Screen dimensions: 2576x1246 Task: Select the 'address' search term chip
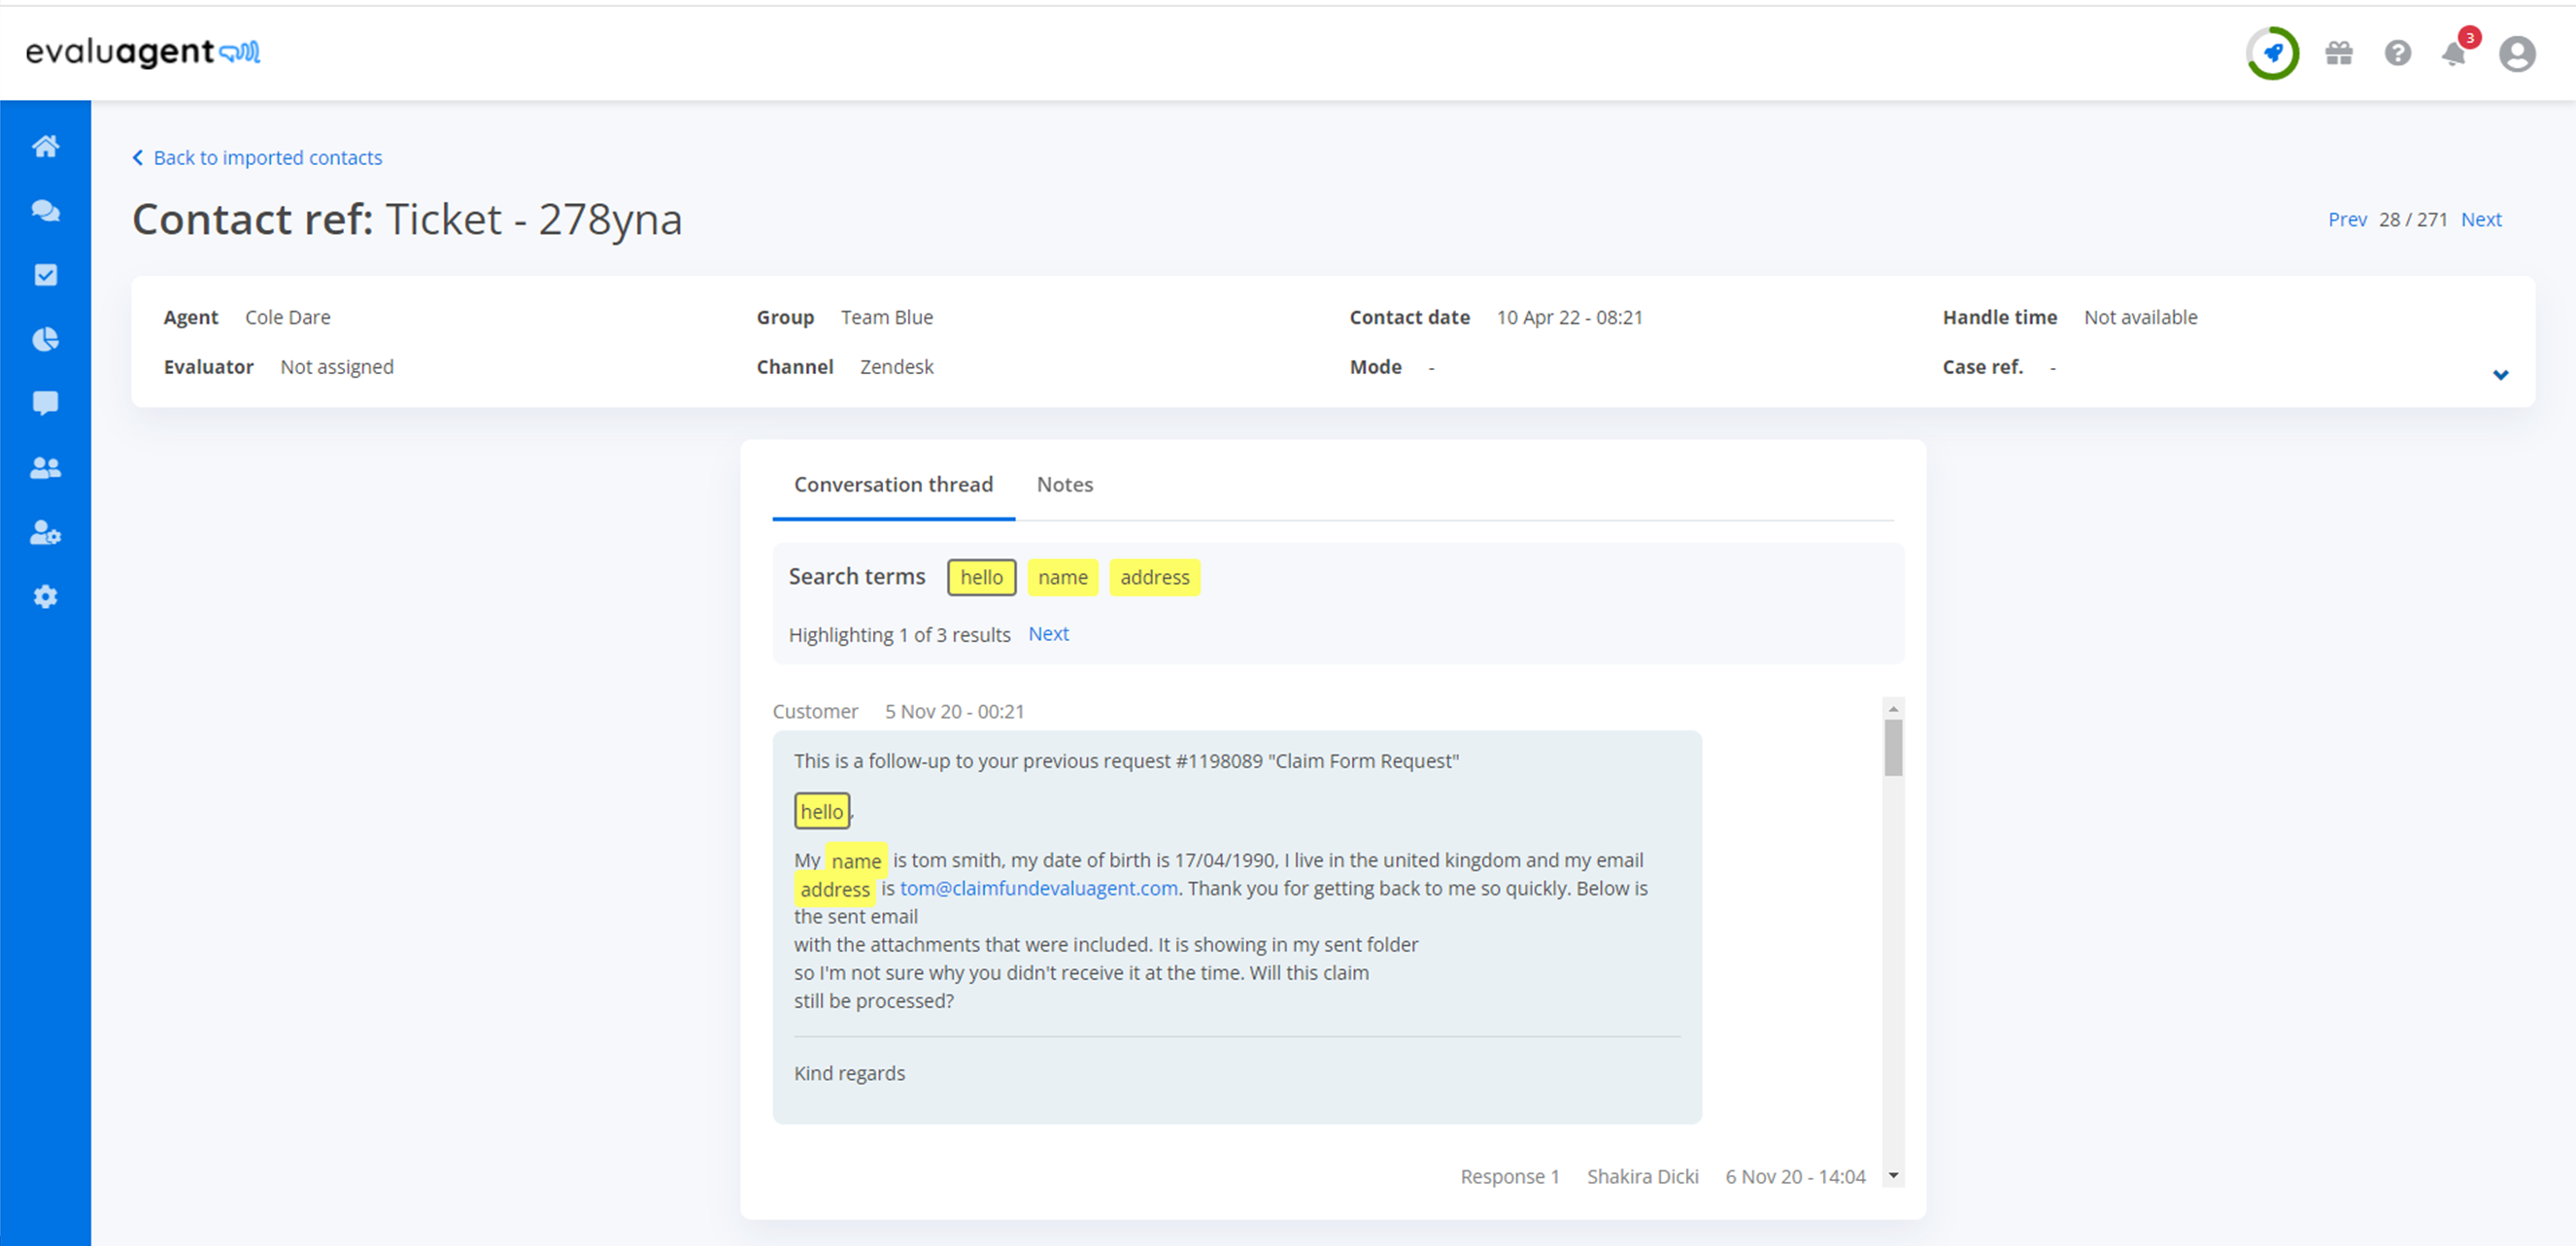(1154, 577)
